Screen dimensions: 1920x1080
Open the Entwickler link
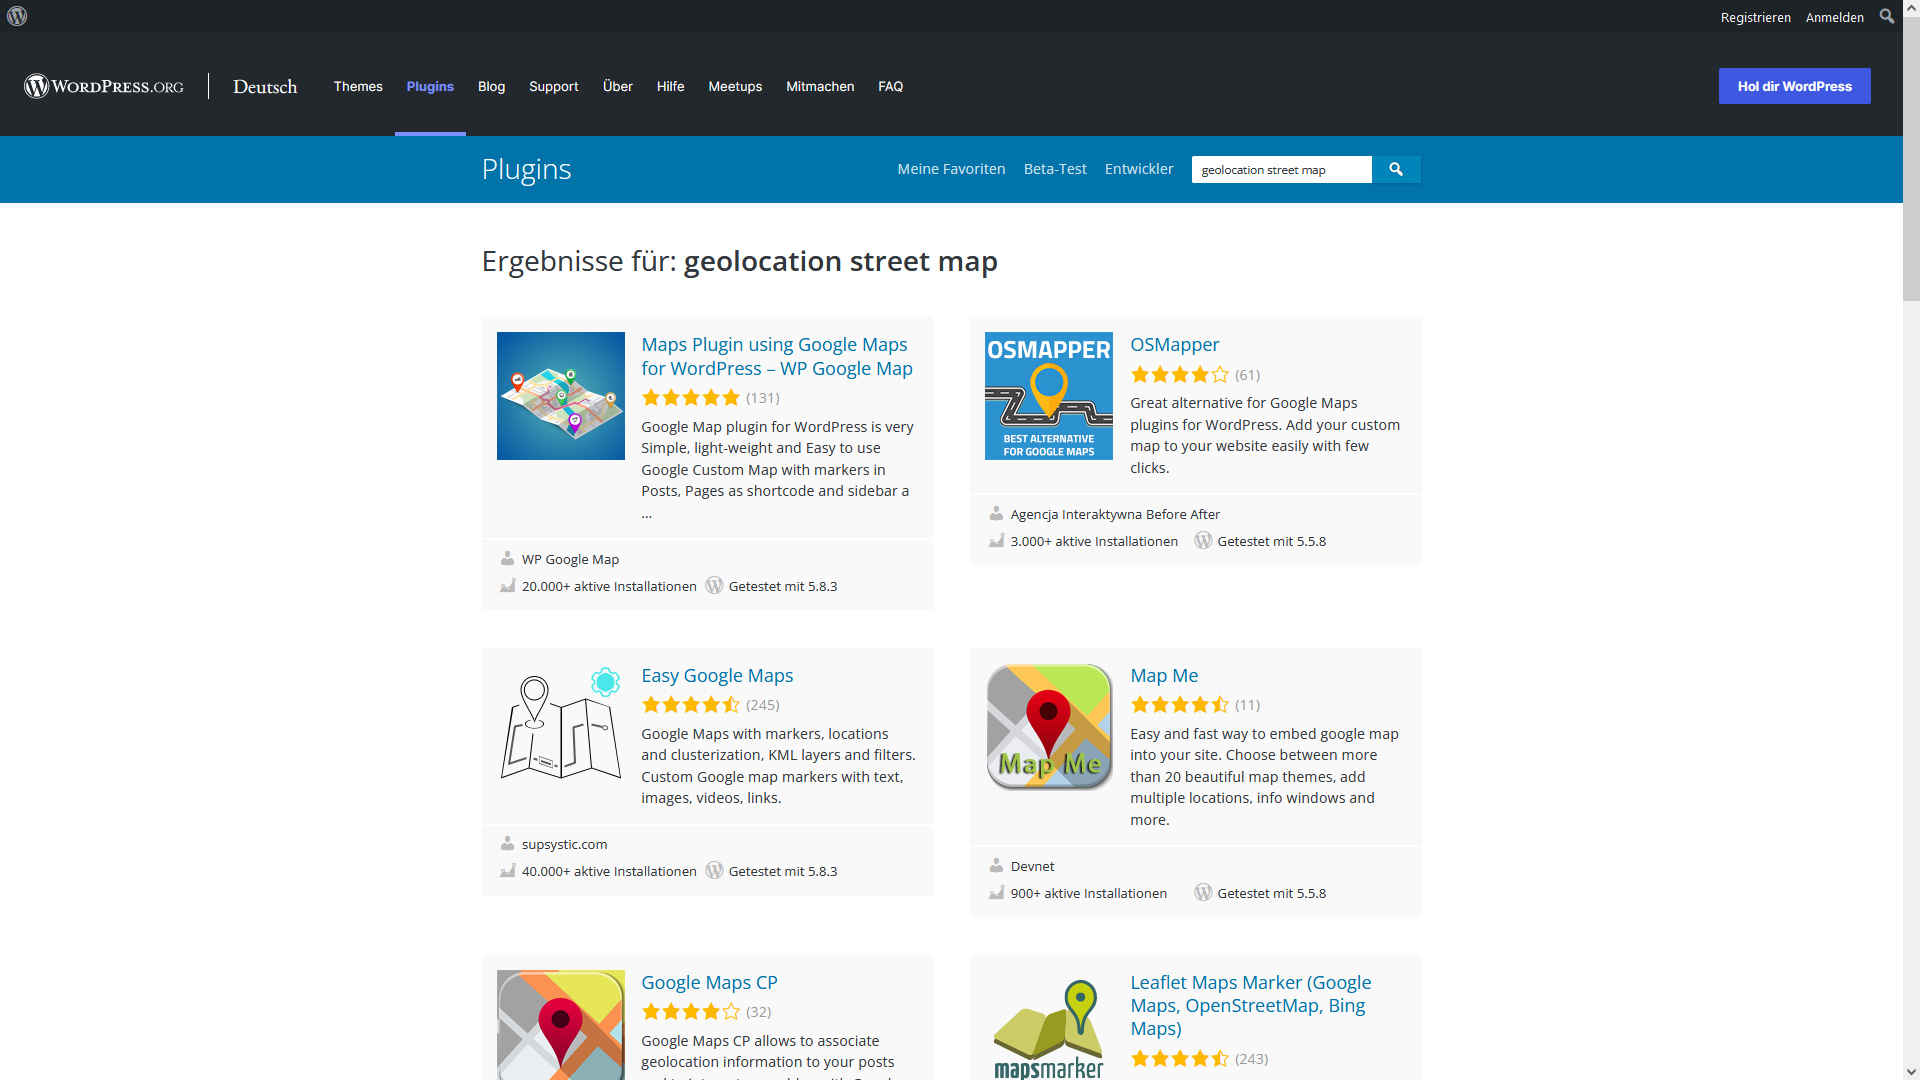[1139, 169]
